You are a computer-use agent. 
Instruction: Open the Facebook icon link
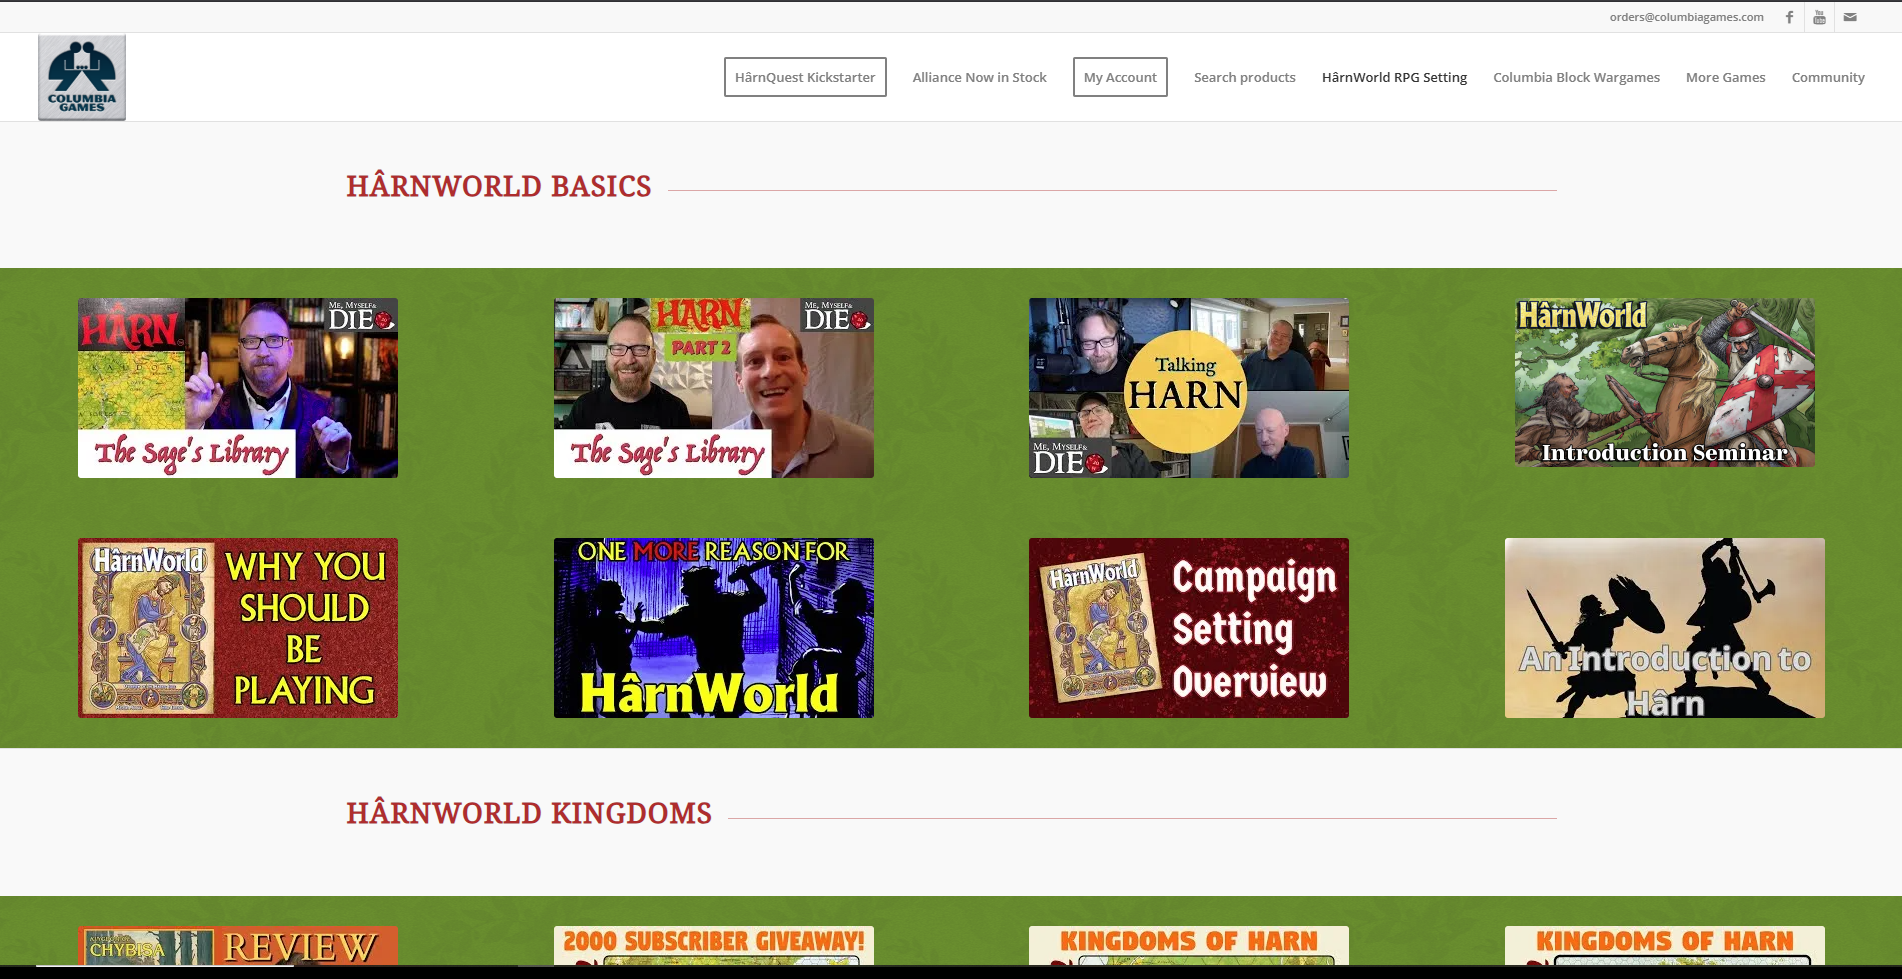coord(1789,17)
